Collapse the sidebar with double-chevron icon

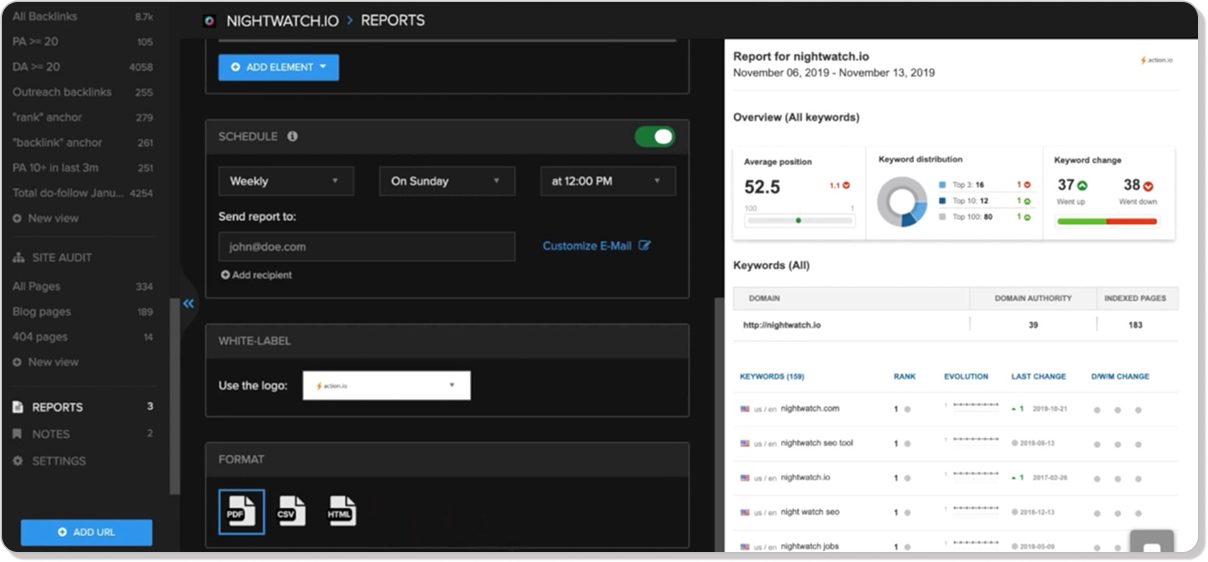pos(188,303)
